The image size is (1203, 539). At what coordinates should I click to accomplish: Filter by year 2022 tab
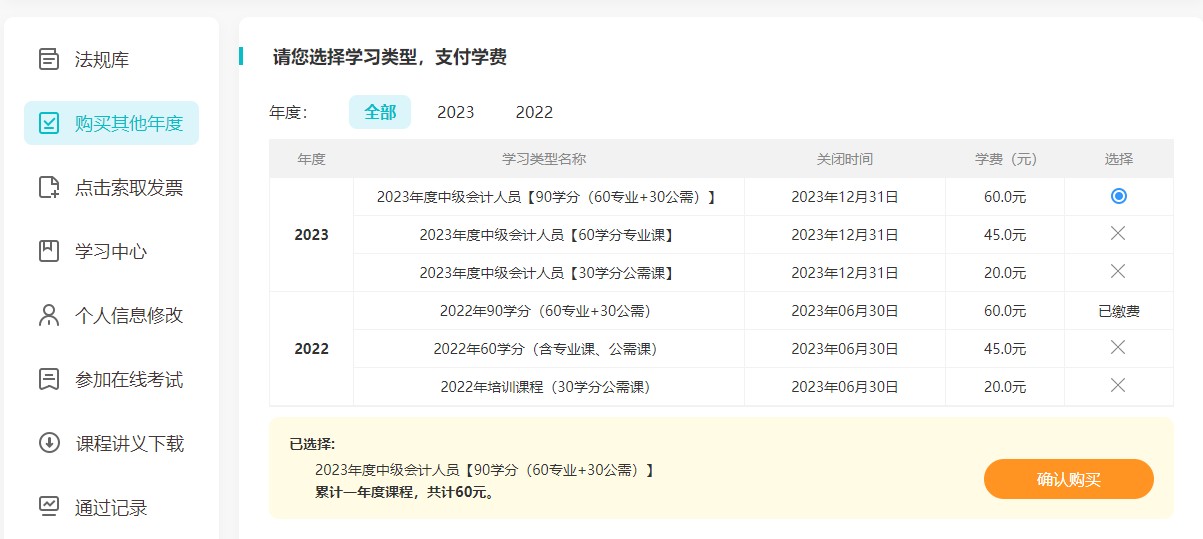tap(534, 112)
